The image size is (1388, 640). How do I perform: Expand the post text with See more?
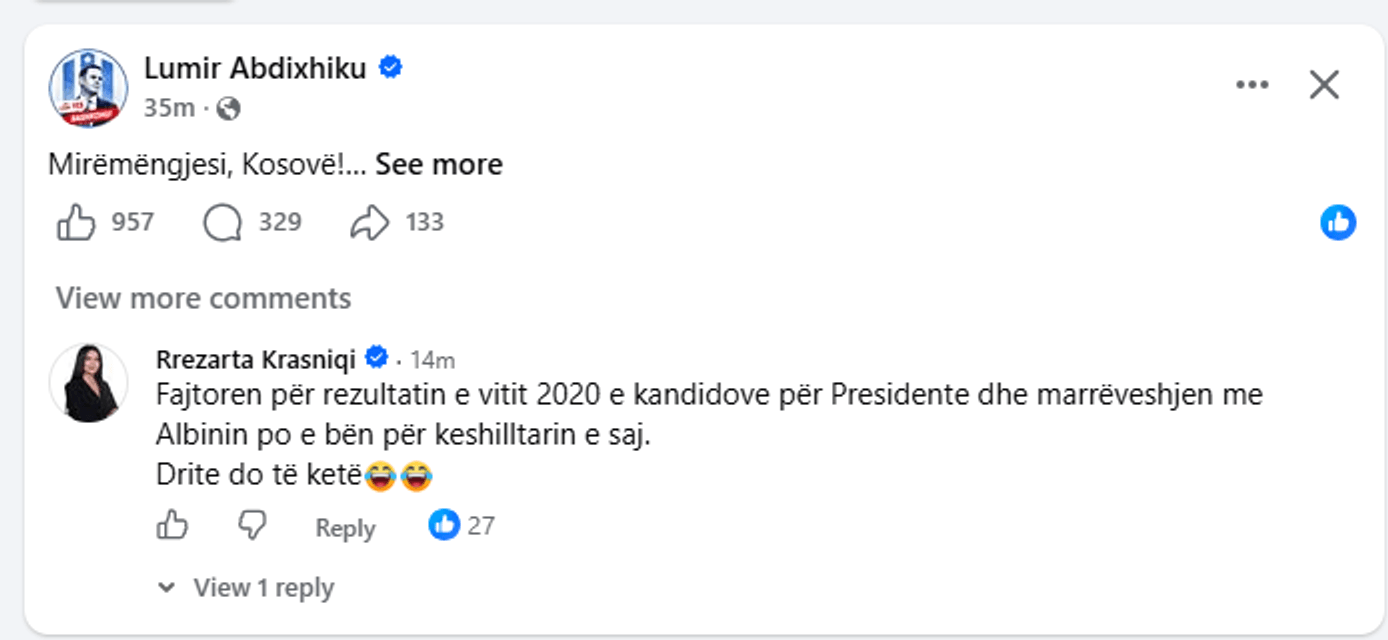439,164
